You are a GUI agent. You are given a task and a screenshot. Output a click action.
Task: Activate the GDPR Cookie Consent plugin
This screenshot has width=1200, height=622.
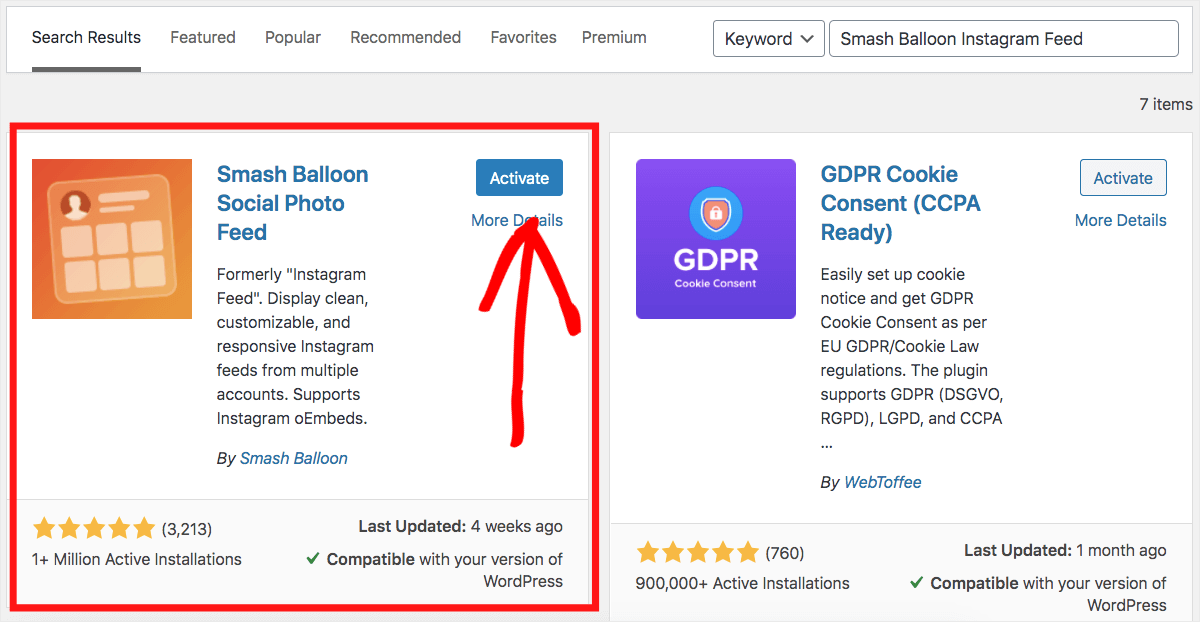pyautogui.click(x=1123, y=178)
